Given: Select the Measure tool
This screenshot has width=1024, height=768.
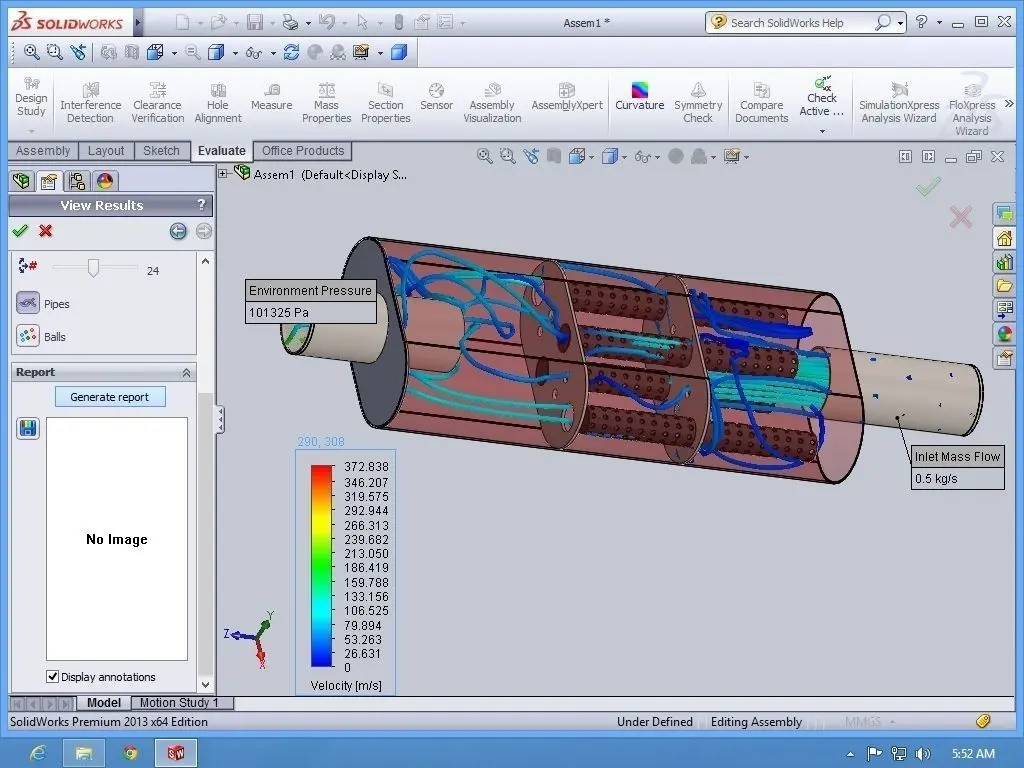Looking at the screenshot, I should pos(271,97).
